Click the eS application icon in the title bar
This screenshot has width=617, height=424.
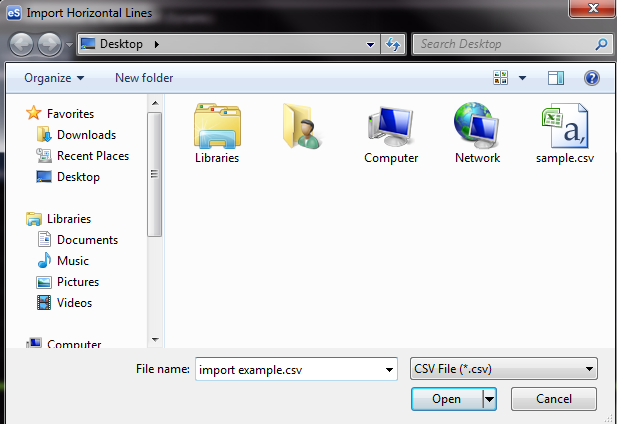[x=13, y=13]
